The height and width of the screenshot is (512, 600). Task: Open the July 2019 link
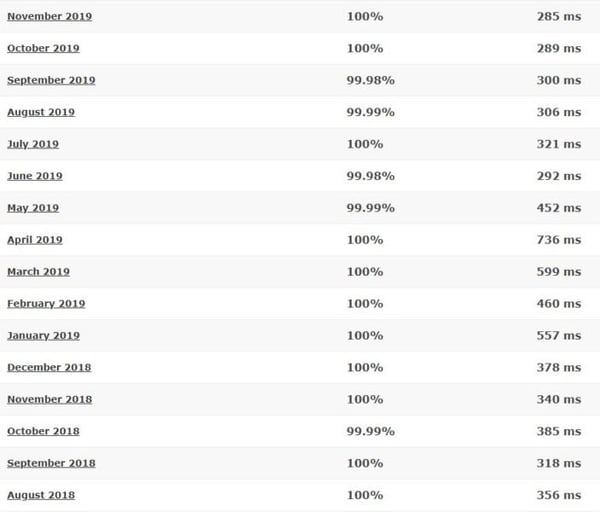pos(33,144)
